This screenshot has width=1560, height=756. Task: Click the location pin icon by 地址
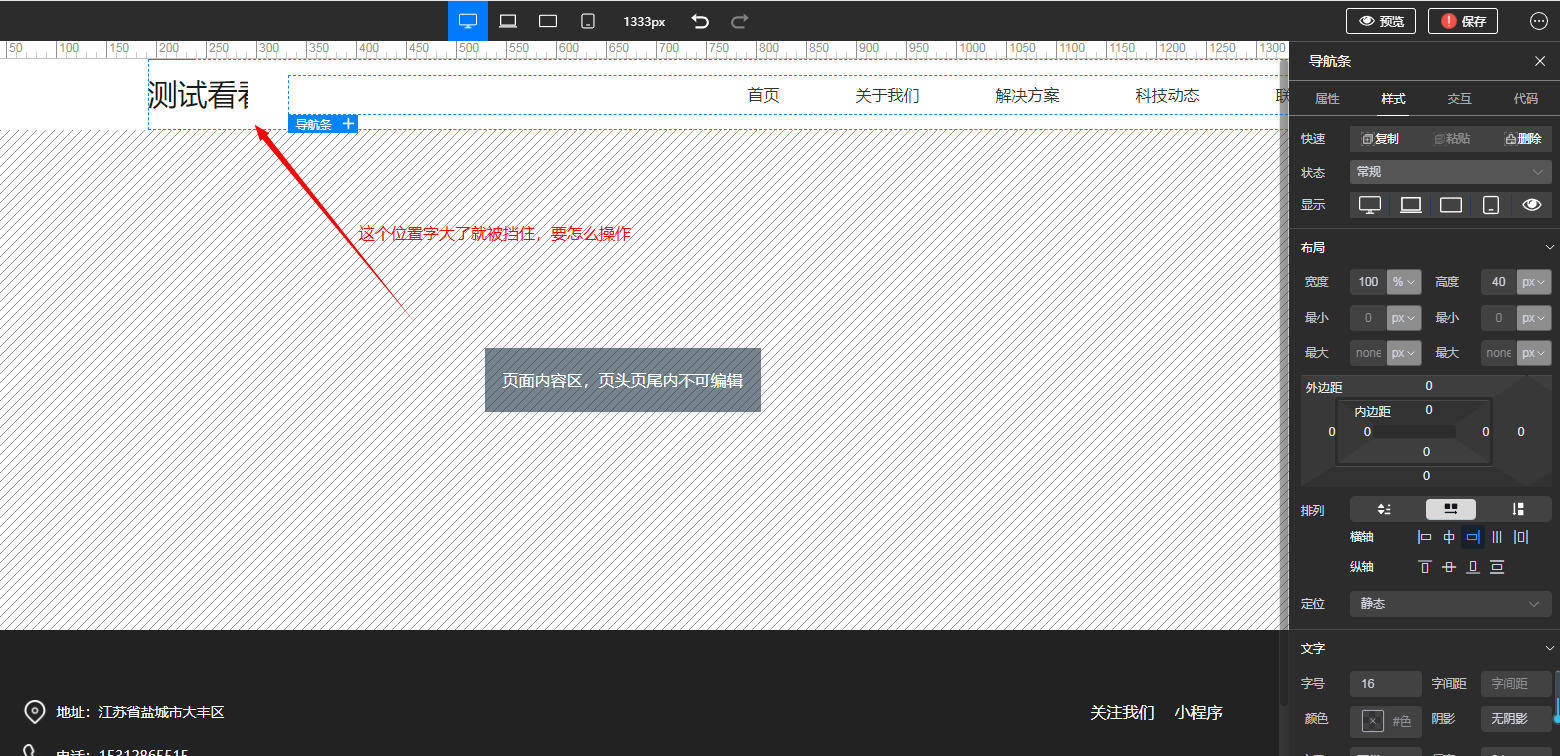pos(35,712)
